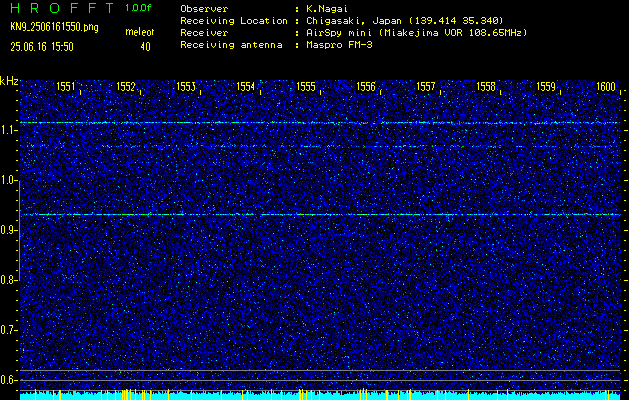Select the 1551 time marker
The image size is (629, 400).
(65, 86)
